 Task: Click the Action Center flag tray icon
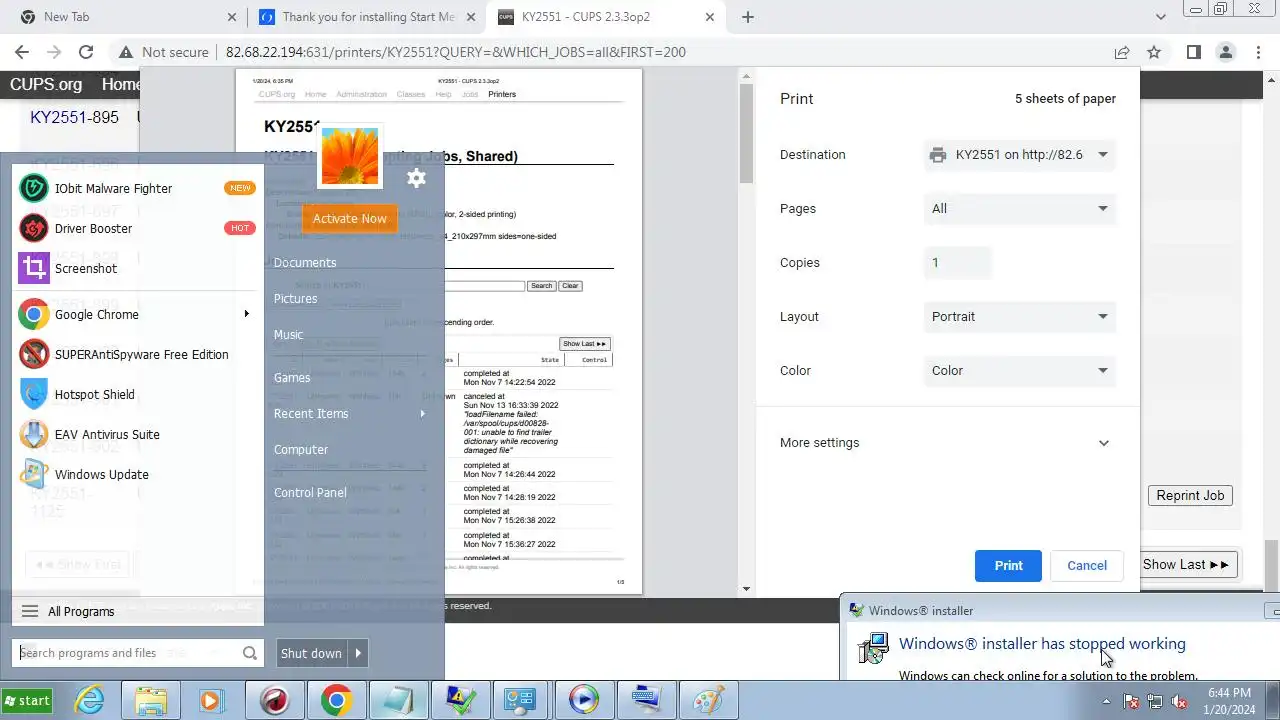point(1131,701)
